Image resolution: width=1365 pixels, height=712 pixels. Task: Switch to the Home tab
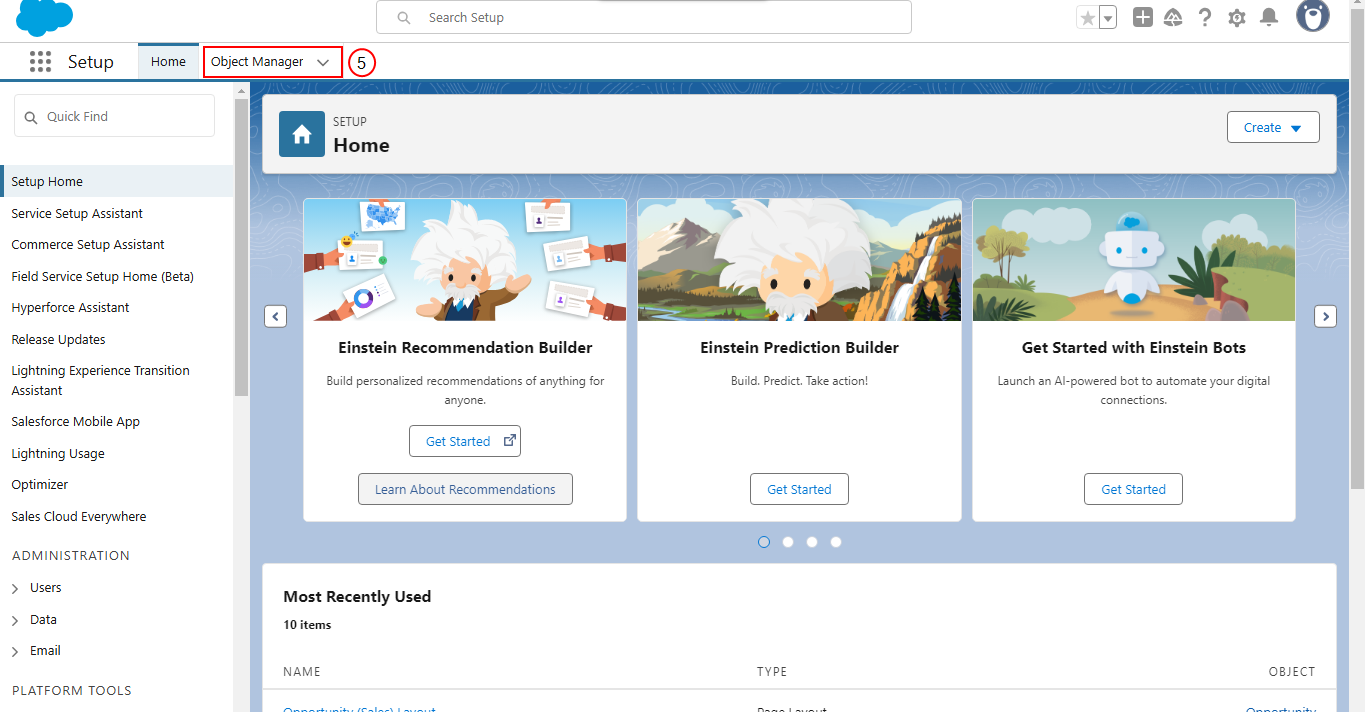pos(168,62)
